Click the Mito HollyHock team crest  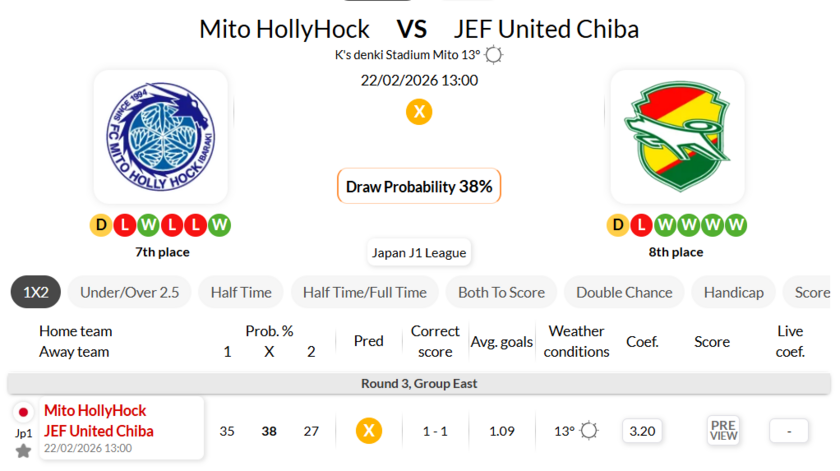click(x=161, y=137)
